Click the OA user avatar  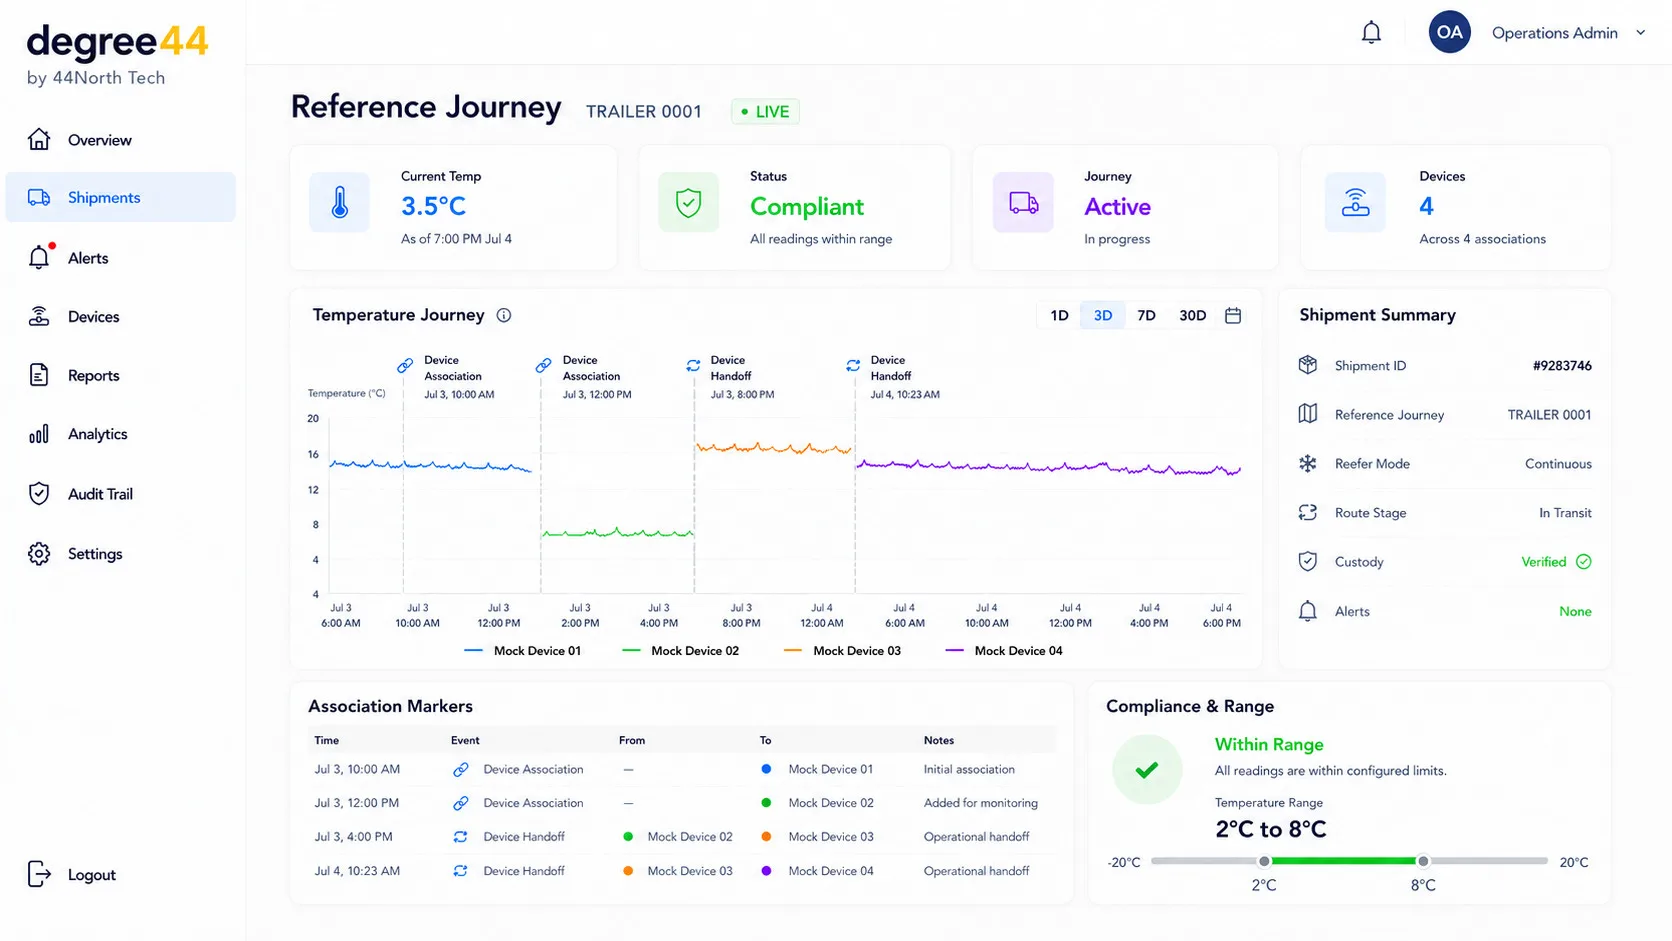click(x=1449, y=32)
